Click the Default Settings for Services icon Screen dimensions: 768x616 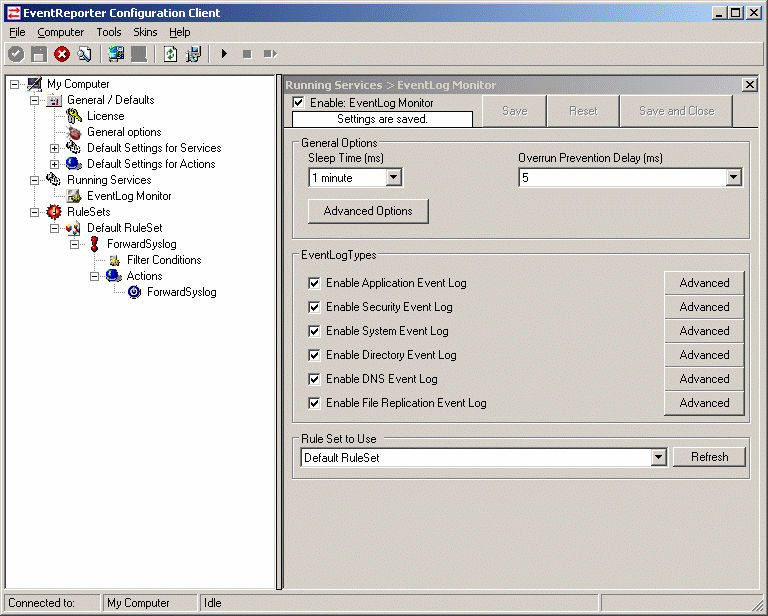coord(74,148)
